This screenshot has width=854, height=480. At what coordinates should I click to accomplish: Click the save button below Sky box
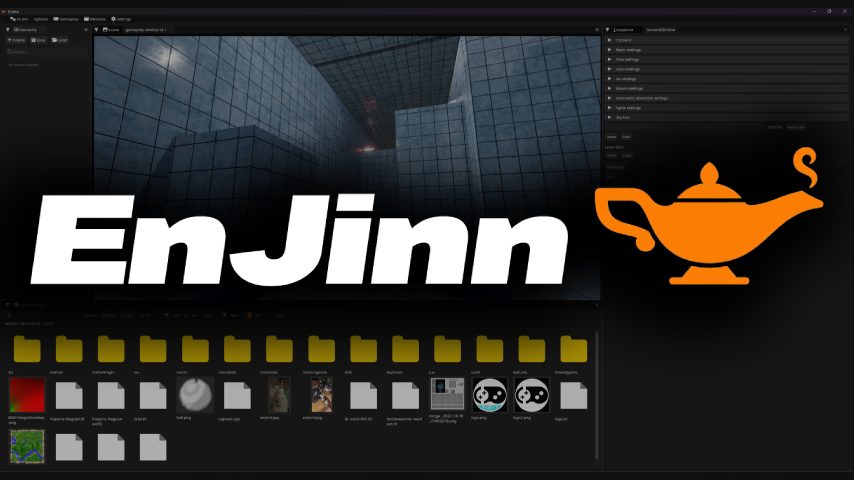pyautogui.click(x=611, y=137)
